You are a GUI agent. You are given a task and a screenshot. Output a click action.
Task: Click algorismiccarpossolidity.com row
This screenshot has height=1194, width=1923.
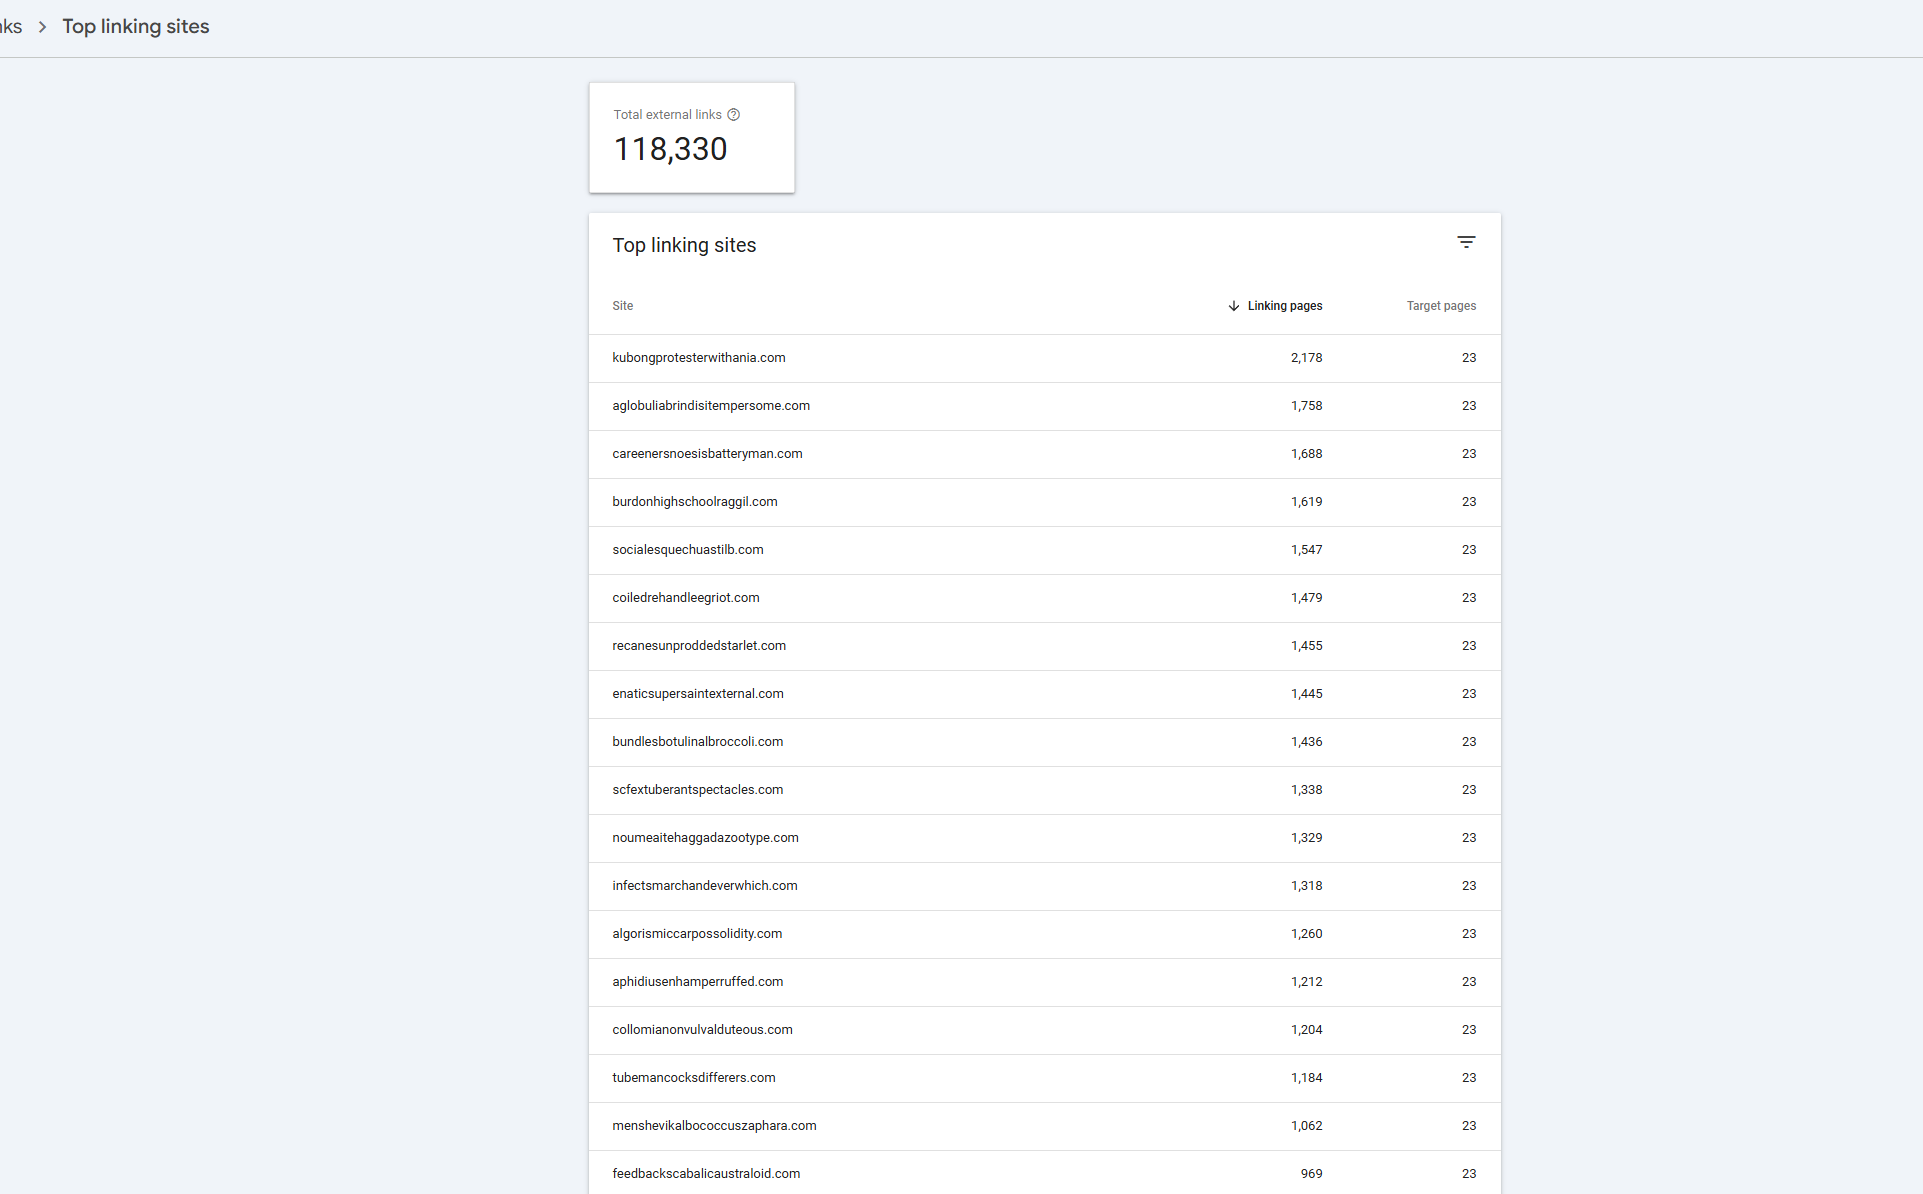point(697,934)
